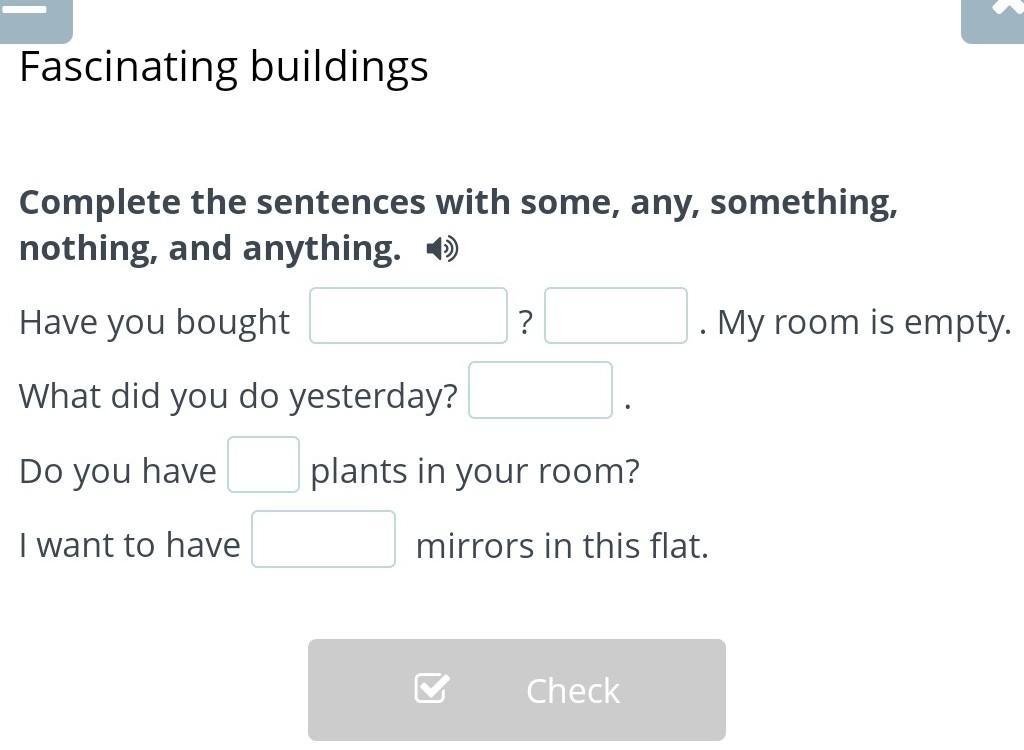The image size is (1024, 750).
Task: Click the 'Do you have' text
Action: point(118,471)
